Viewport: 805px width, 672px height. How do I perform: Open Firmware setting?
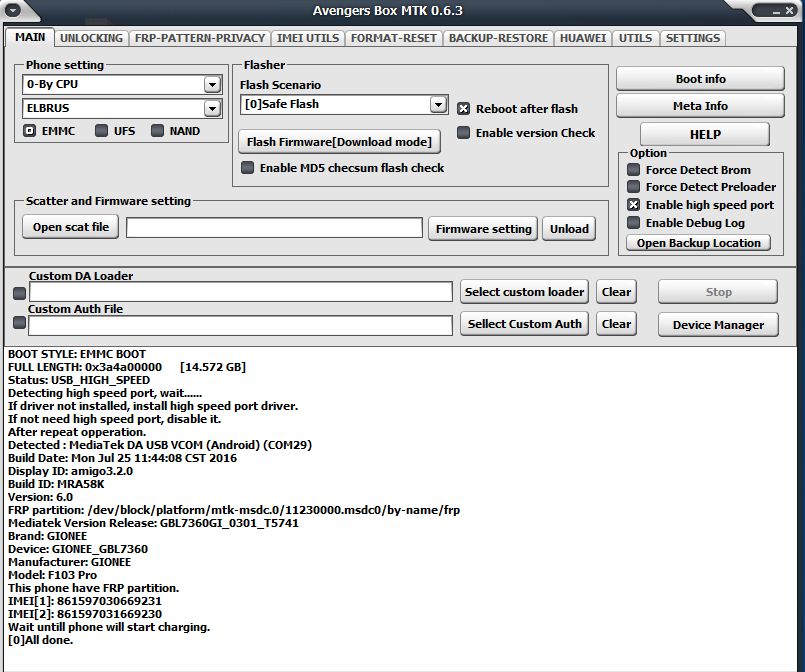483,228
